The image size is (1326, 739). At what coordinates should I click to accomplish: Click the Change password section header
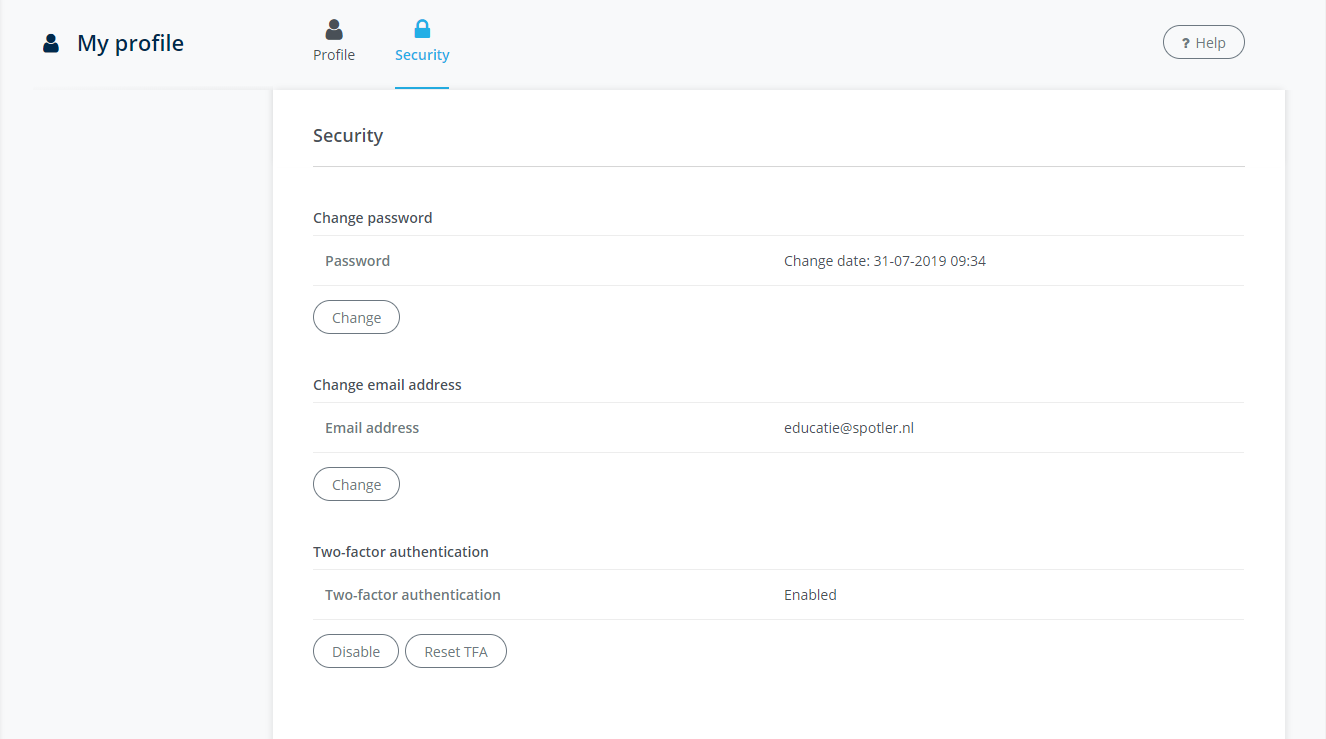click(x=372, y=217)
